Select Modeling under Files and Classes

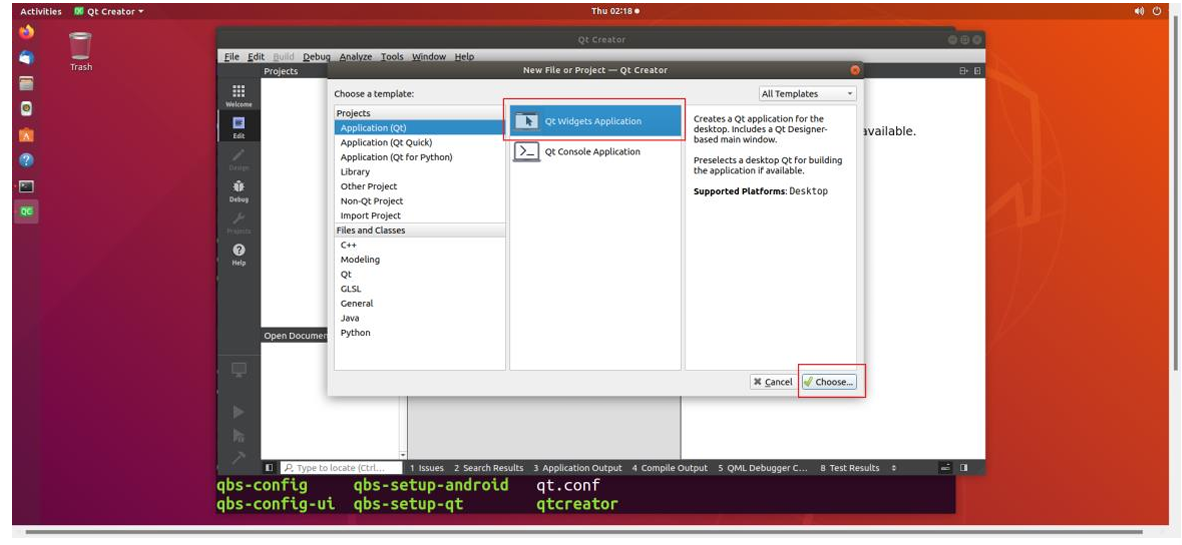tap(419, 259)
